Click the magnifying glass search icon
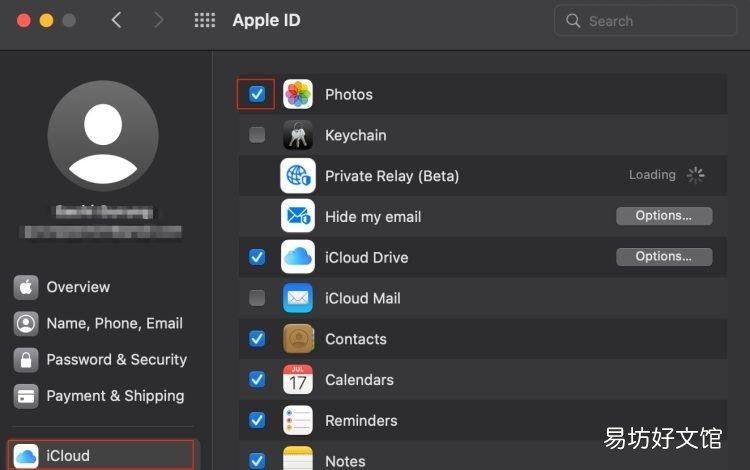Image resolution: width=750 pixels, height=470 pixels. [573, 21]
